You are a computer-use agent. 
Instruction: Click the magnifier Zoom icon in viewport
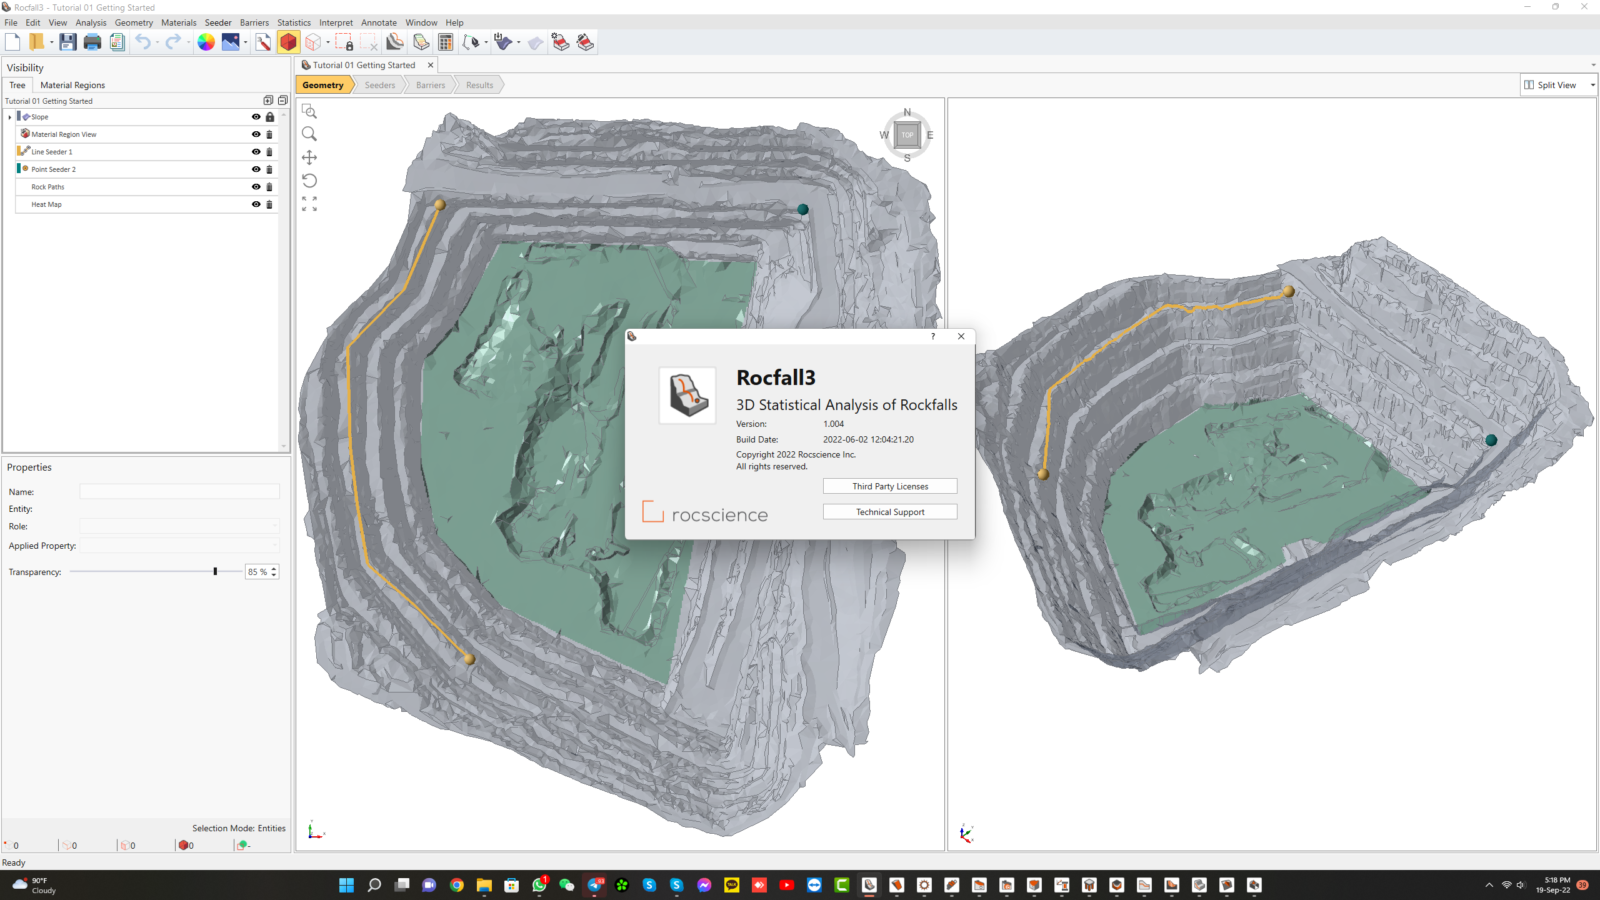click(309, 134)
